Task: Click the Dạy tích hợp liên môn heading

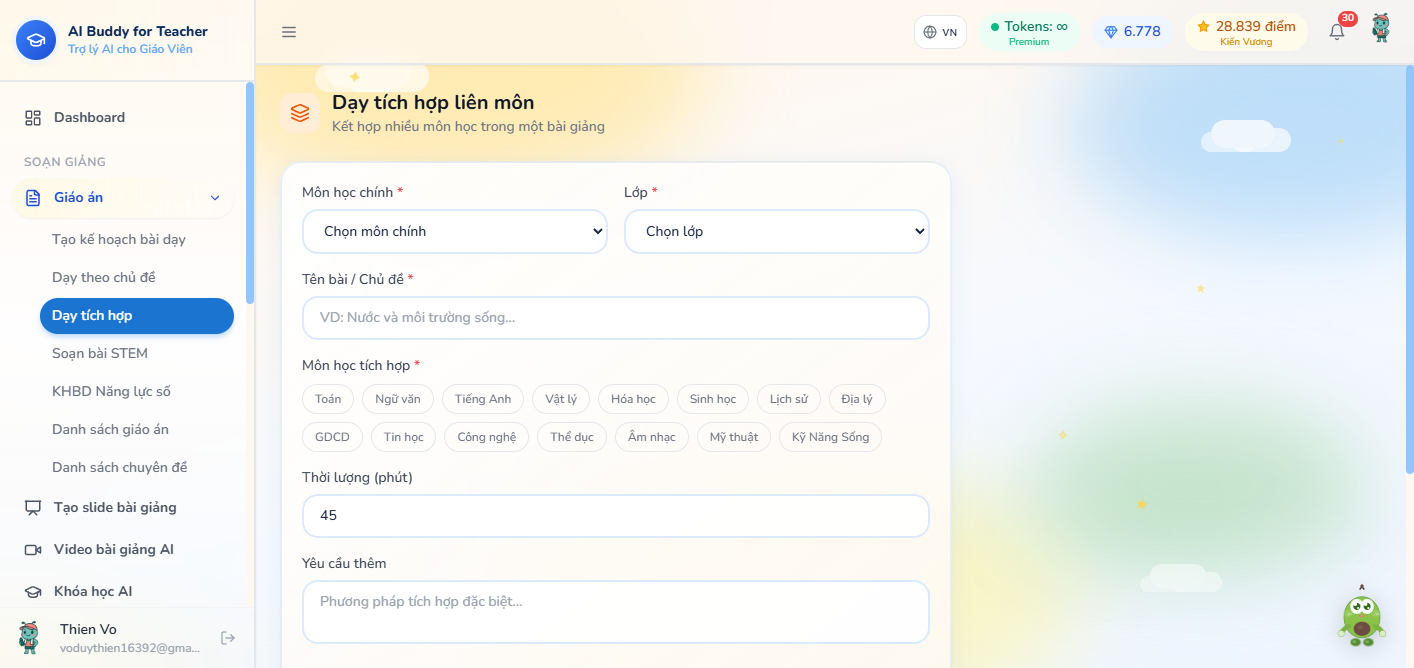Action: (433, 102)
